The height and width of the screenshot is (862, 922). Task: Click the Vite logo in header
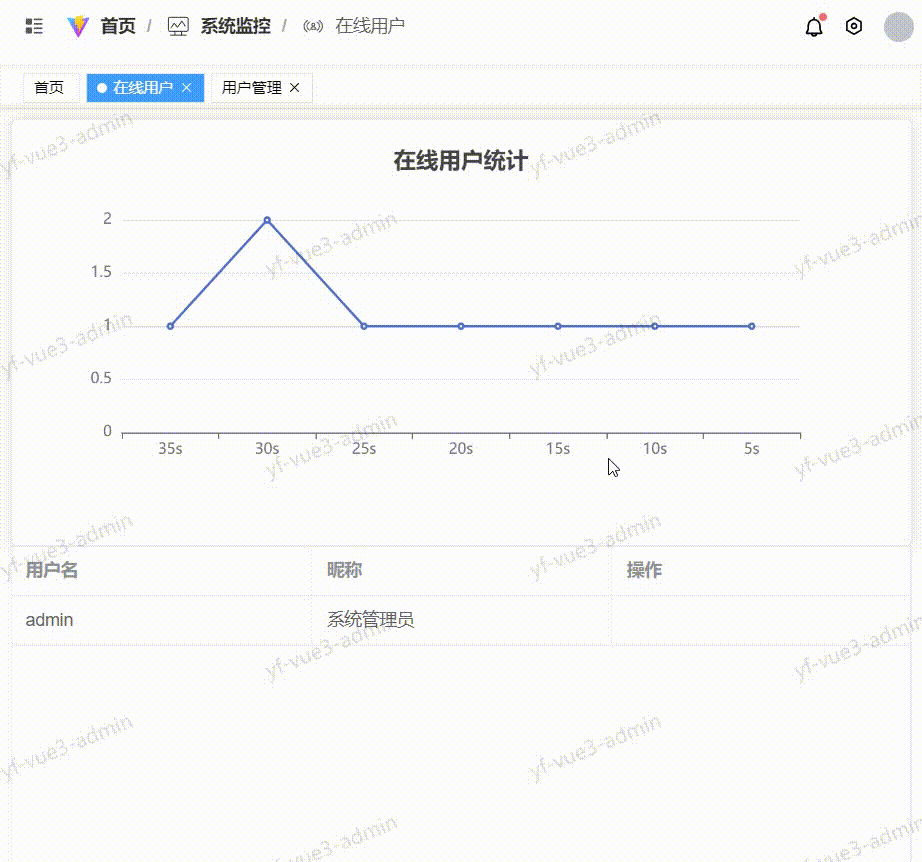(78, 26)
